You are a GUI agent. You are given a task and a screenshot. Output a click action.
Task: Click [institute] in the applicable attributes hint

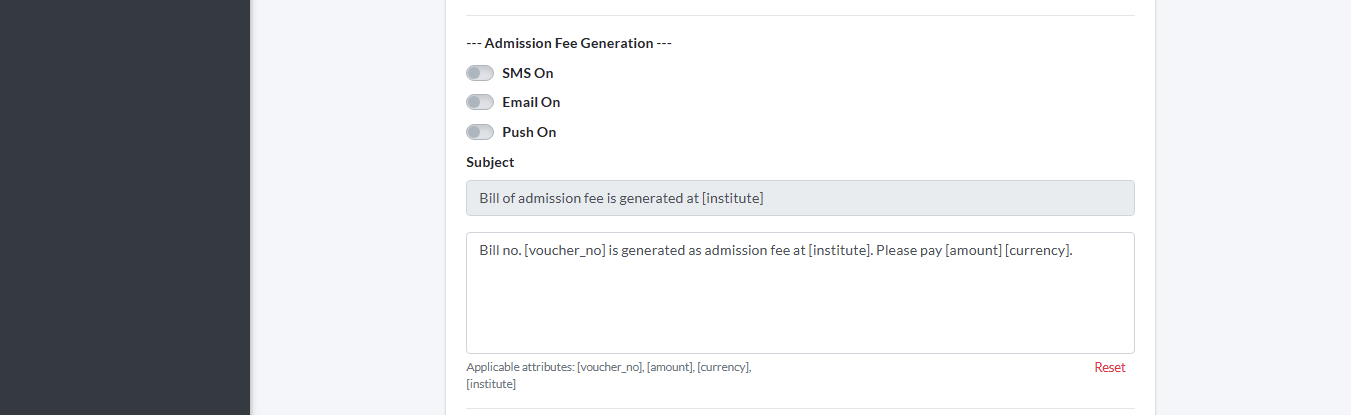point(491,384)
